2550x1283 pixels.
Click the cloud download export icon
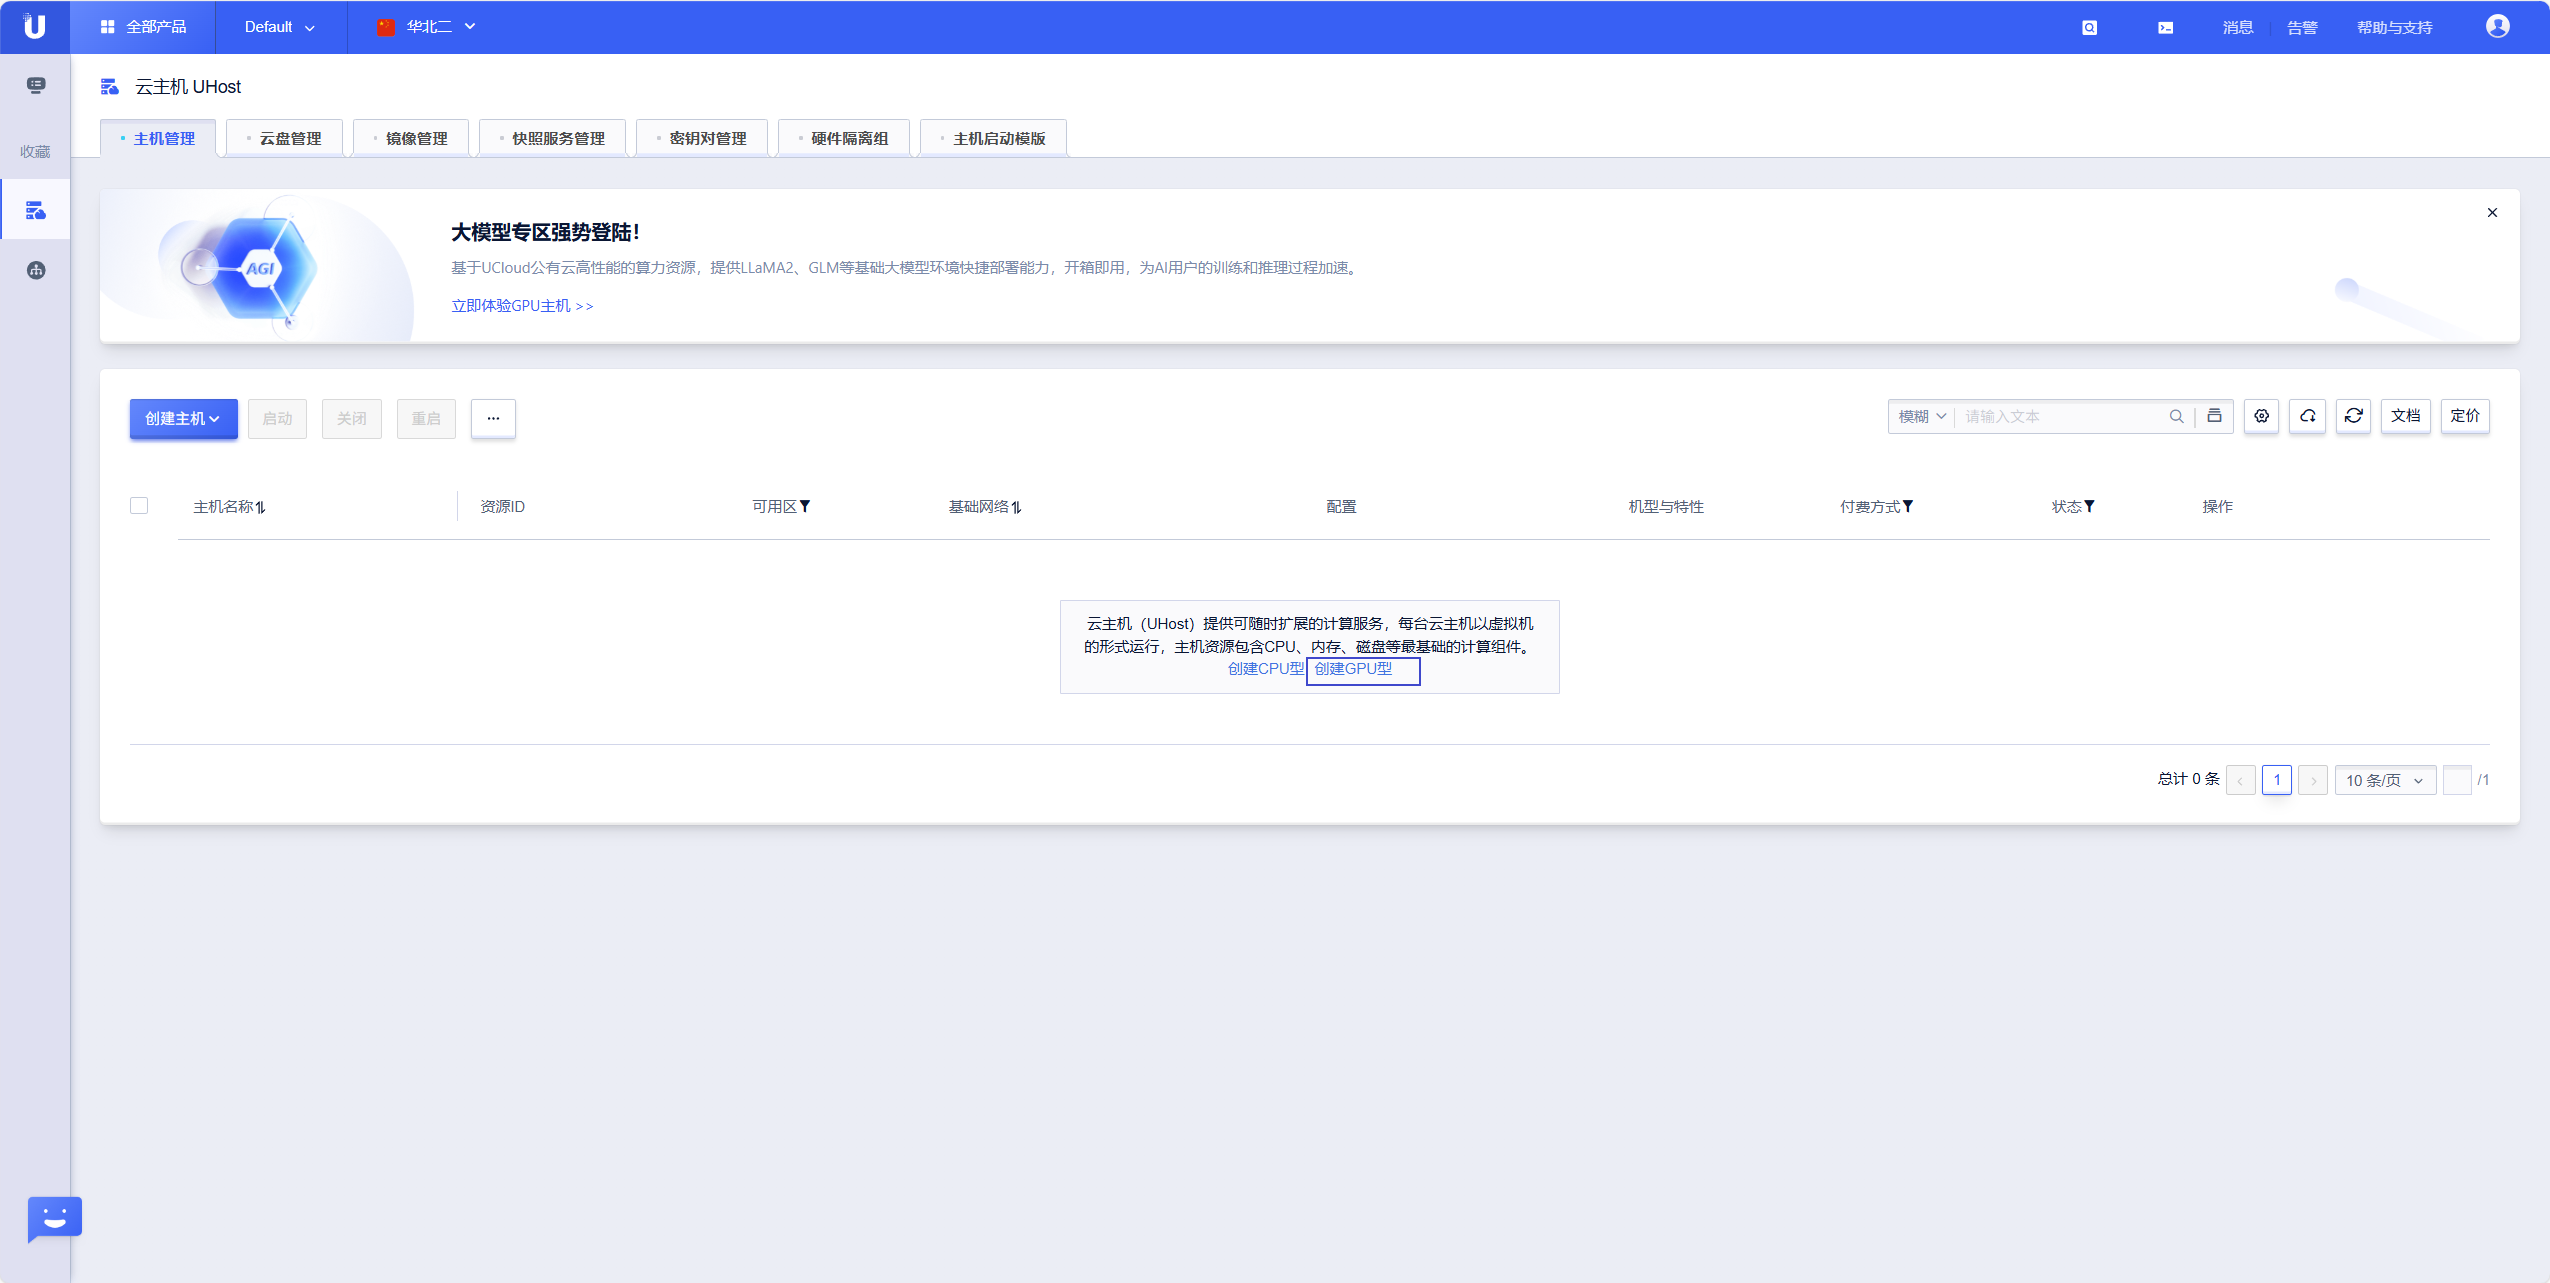click(2307, 415)
